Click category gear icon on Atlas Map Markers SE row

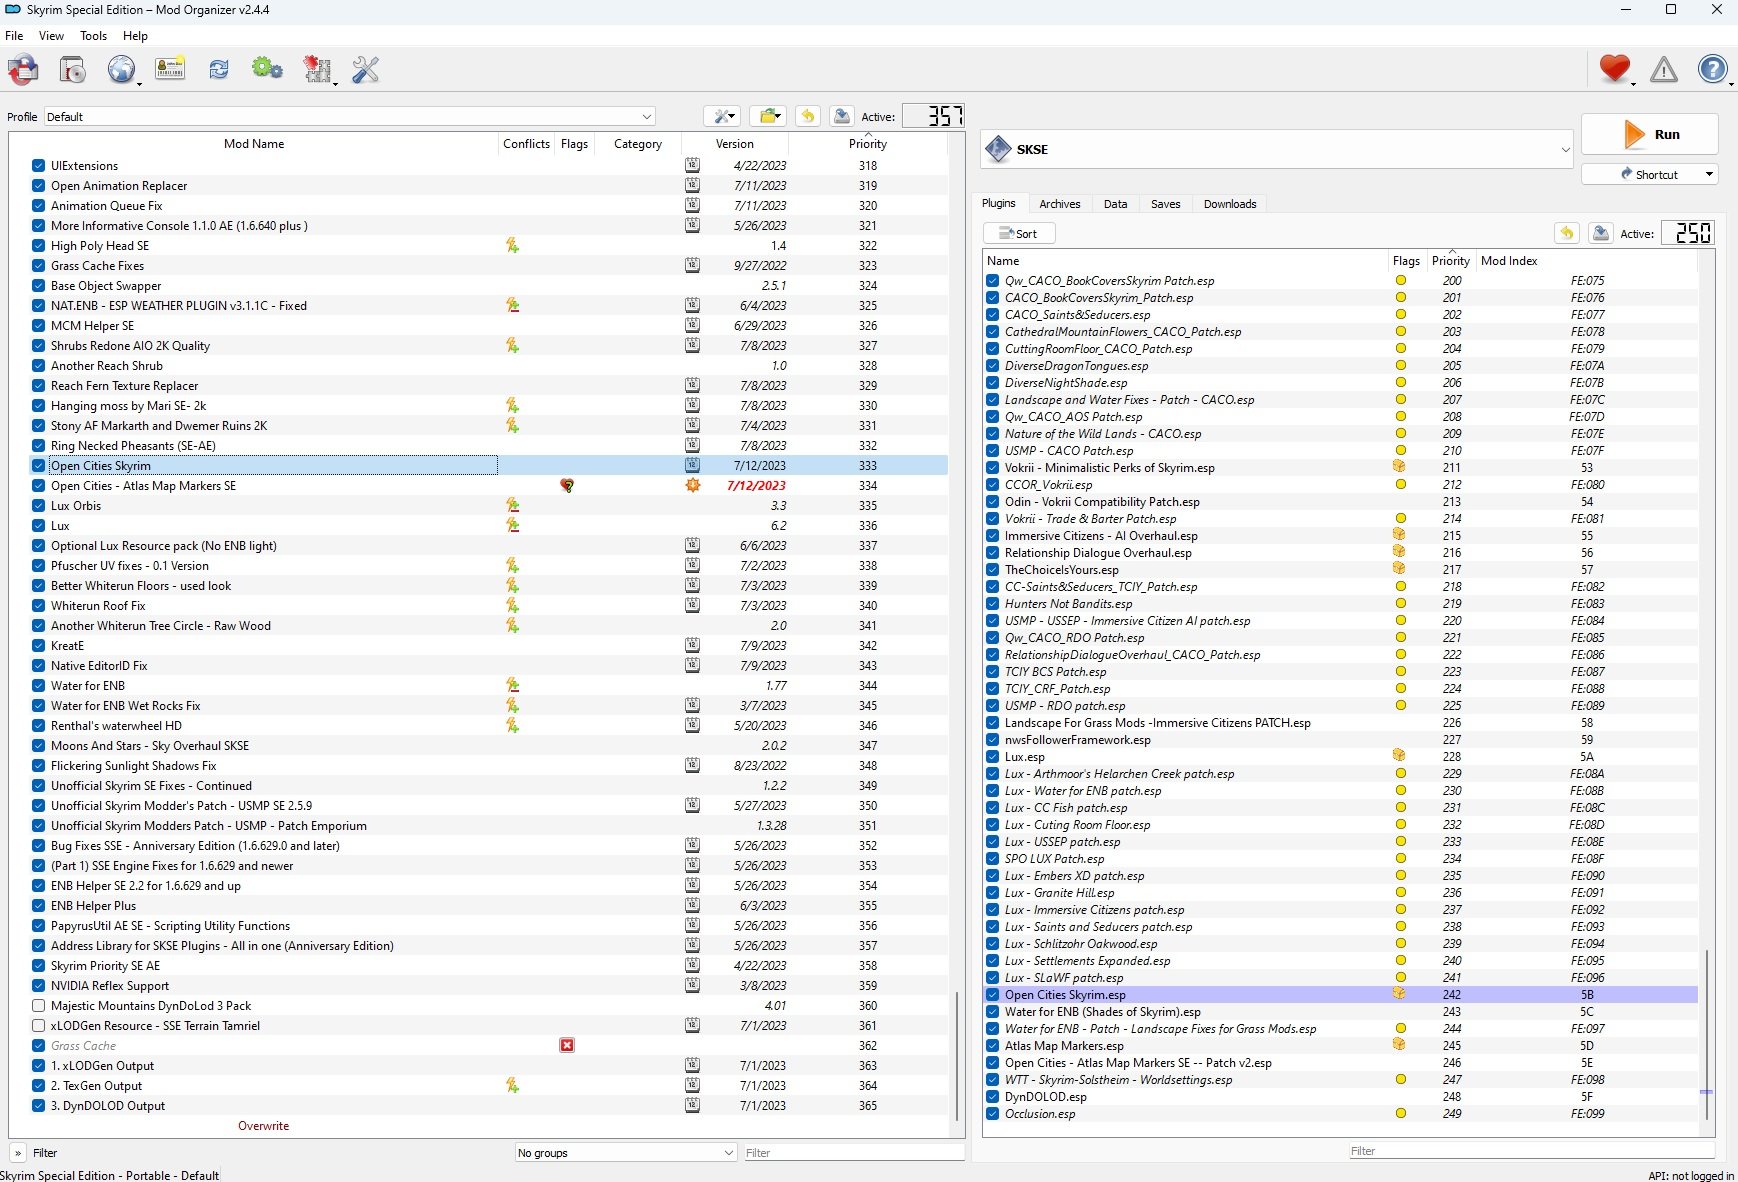pyautogui.click(x=692, y=485)
